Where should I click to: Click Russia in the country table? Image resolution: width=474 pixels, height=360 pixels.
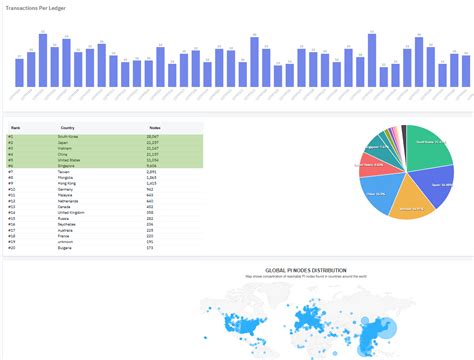click(63, 219)
